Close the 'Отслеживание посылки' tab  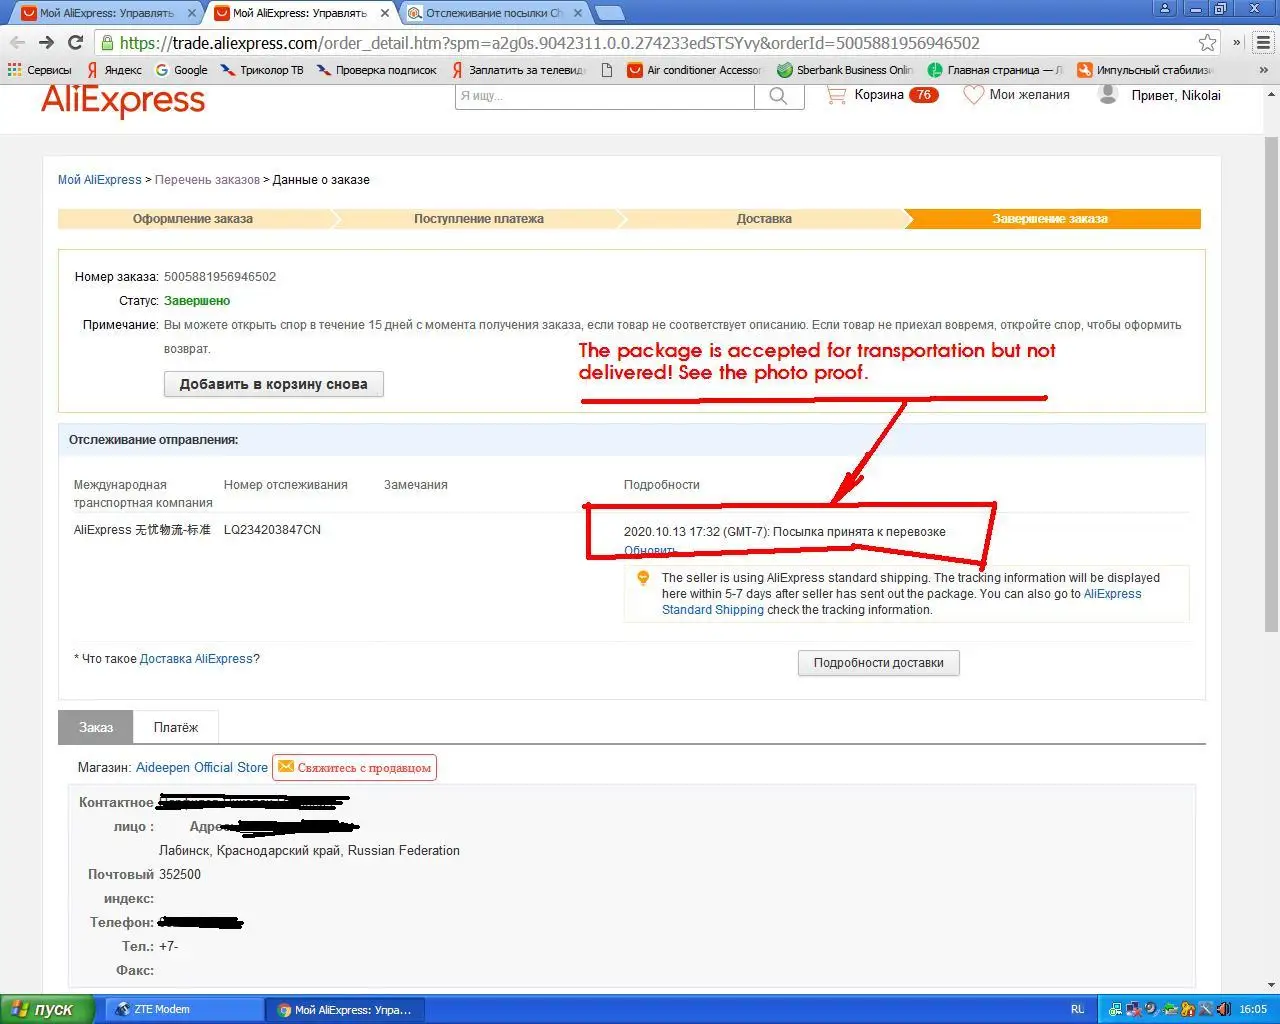578,14
